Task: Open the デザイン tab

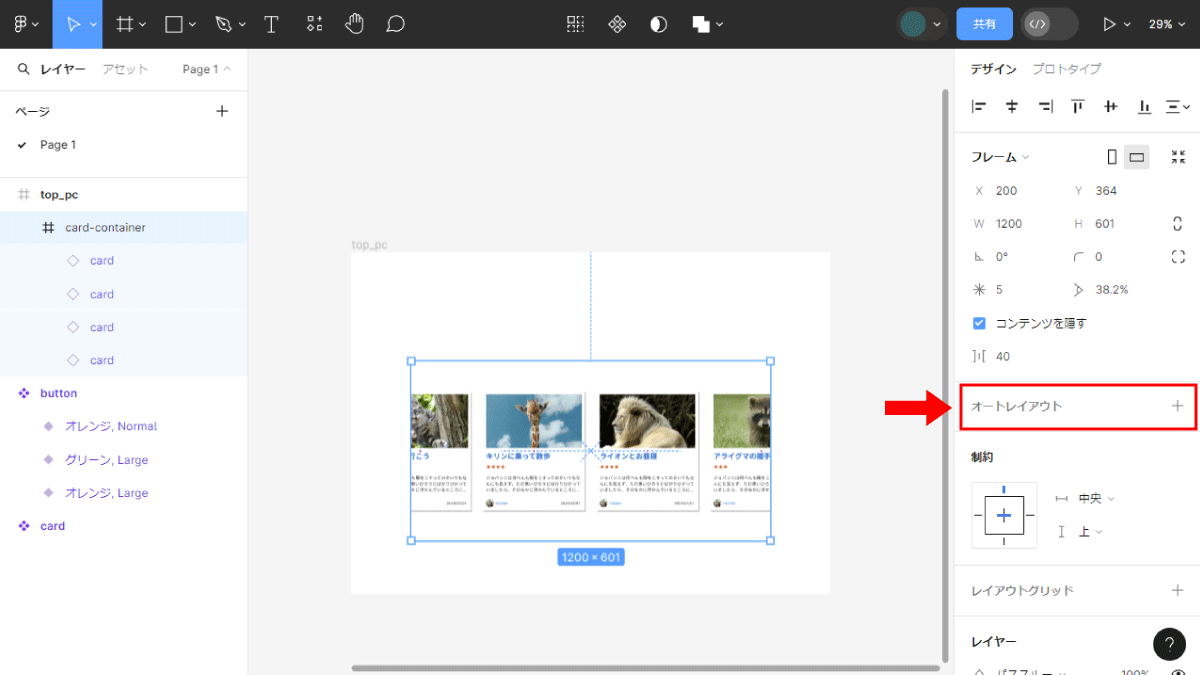Action: pyautogui.click(x=994, y=69)
